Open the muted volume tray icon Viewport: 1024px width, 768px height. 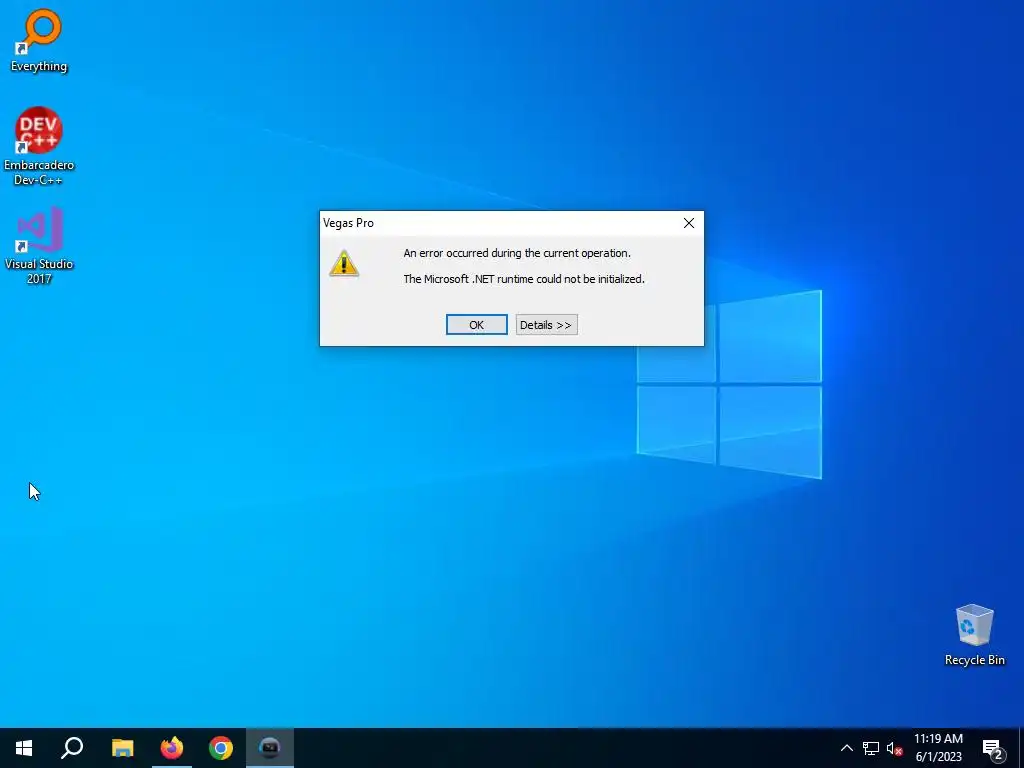tap(894, 748)
